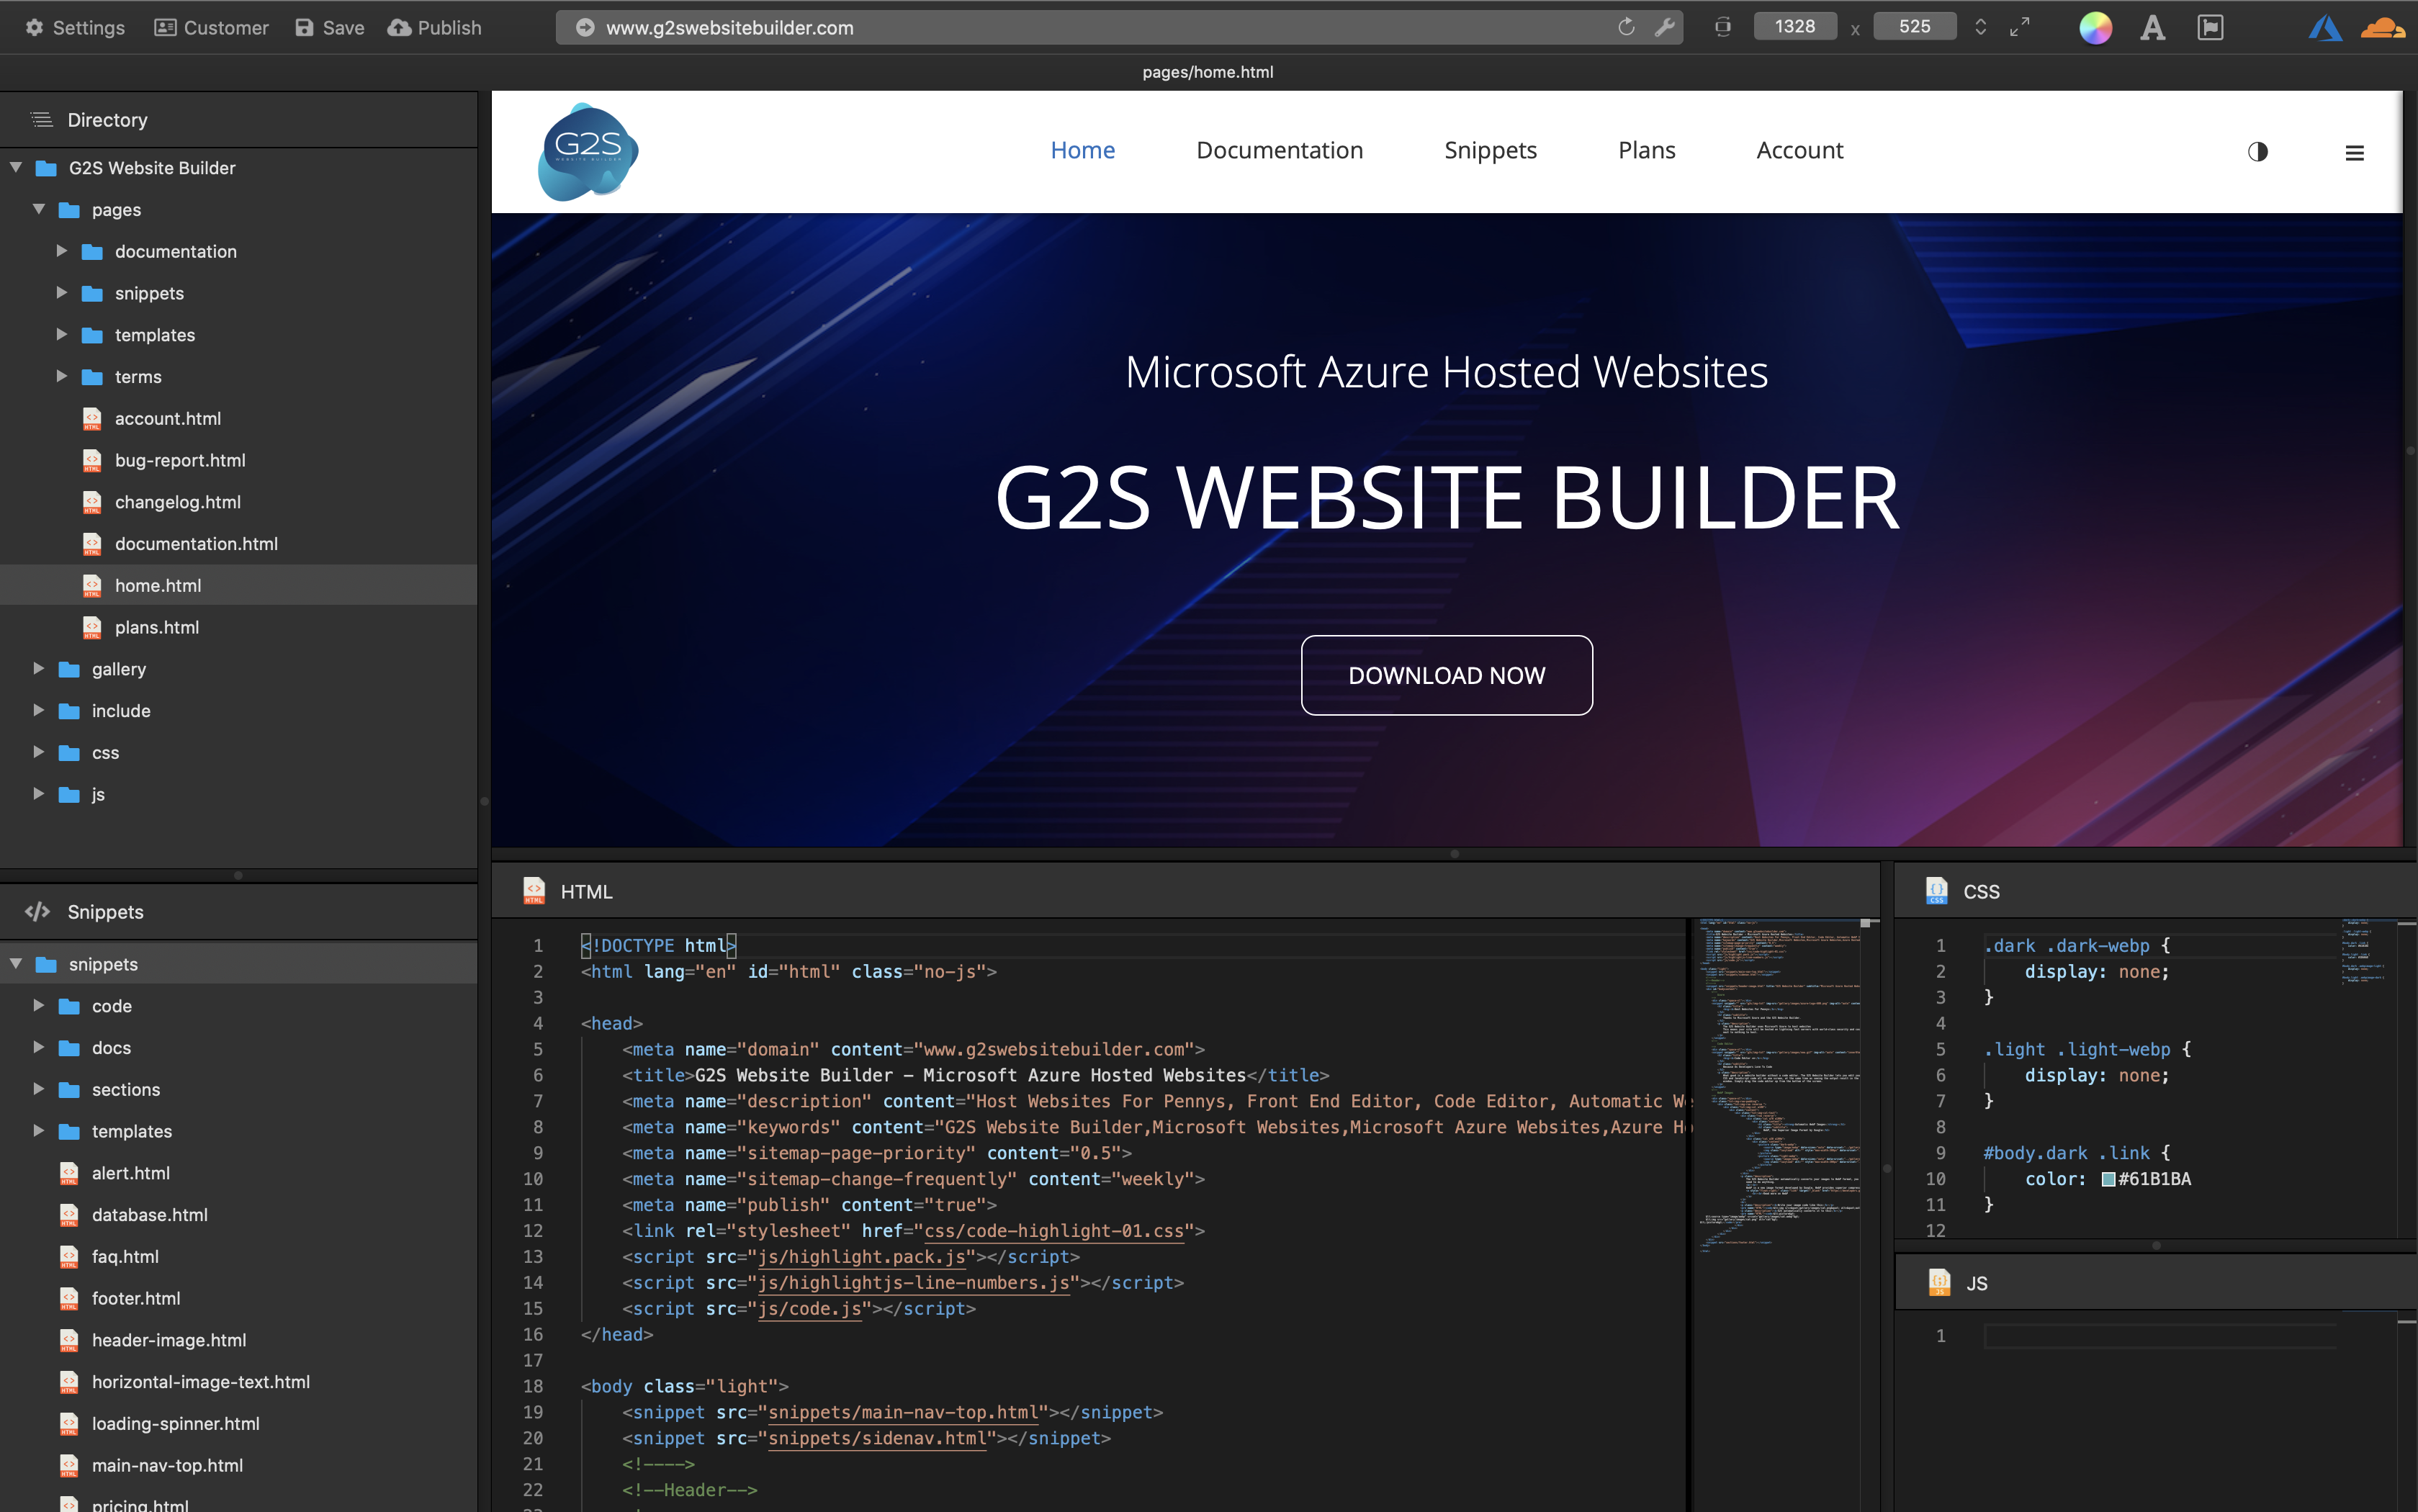The height and width of the screenshot is (1512, 2418).
Task: Click the Directory panel list icon
Action: [41, 120]
